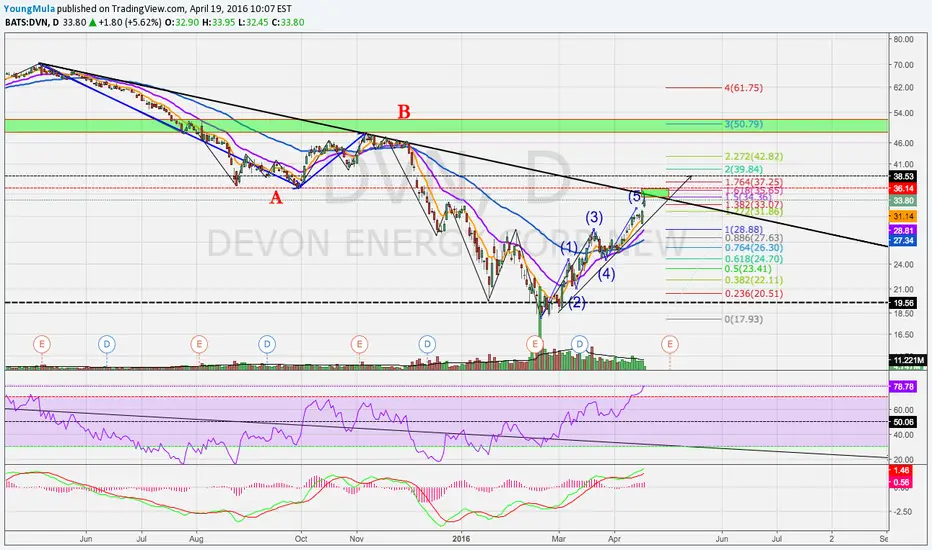
Task: Click the 11.221M volume axis tag
Action: [907, 360]
